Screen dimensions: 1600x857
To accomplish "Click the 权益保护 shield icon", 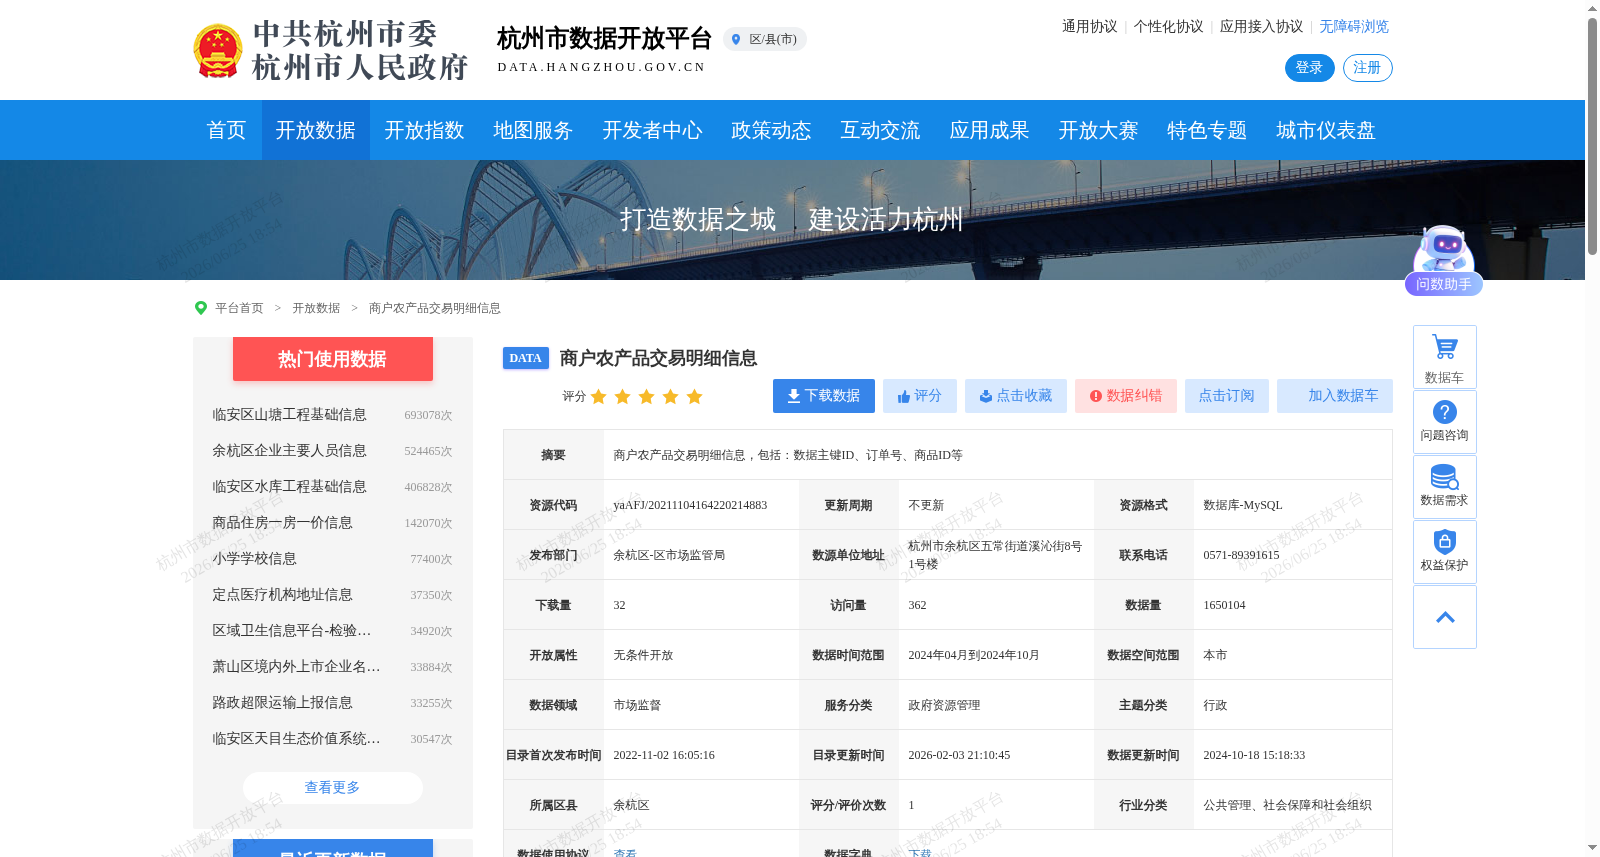I will click(1444, 541).
